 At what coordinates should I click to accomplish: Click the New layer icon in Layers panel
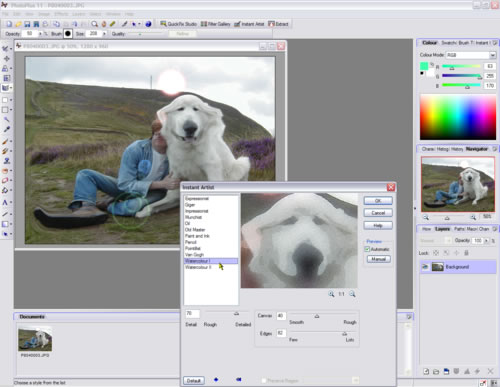click(x=426, y=371)
